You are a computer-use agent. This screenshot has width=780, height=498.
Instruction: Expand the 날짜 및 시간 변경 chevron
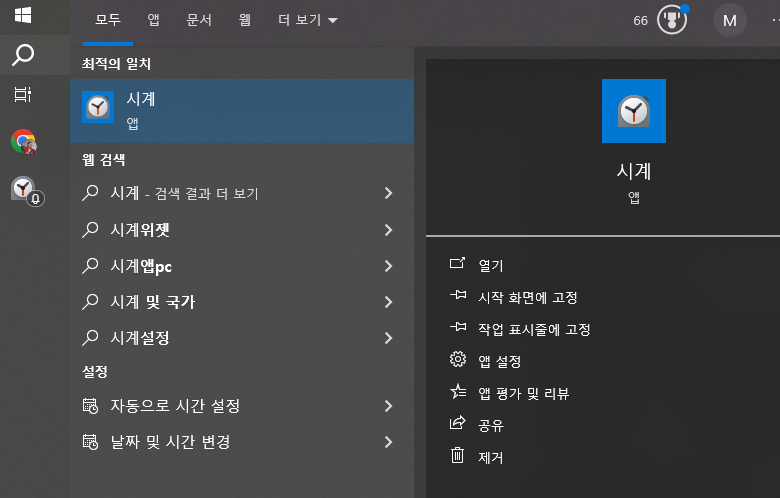pyautogui.click(x=389, y=442)
